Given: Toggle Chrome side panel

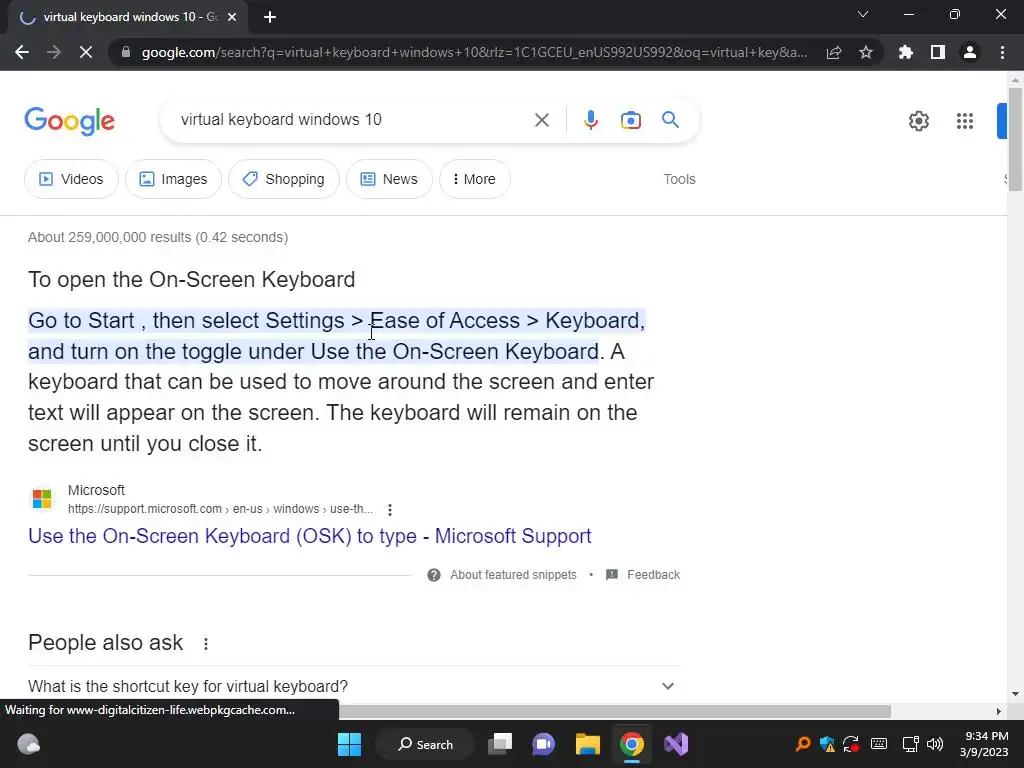Looking at the screenshot, I should [938, 52].
